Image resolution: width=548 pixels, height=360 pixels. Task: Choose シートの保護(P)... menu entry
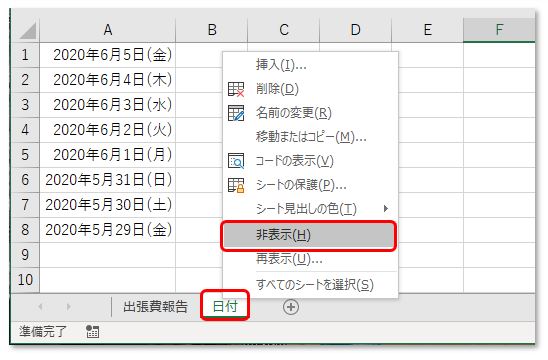click(310, 185)
